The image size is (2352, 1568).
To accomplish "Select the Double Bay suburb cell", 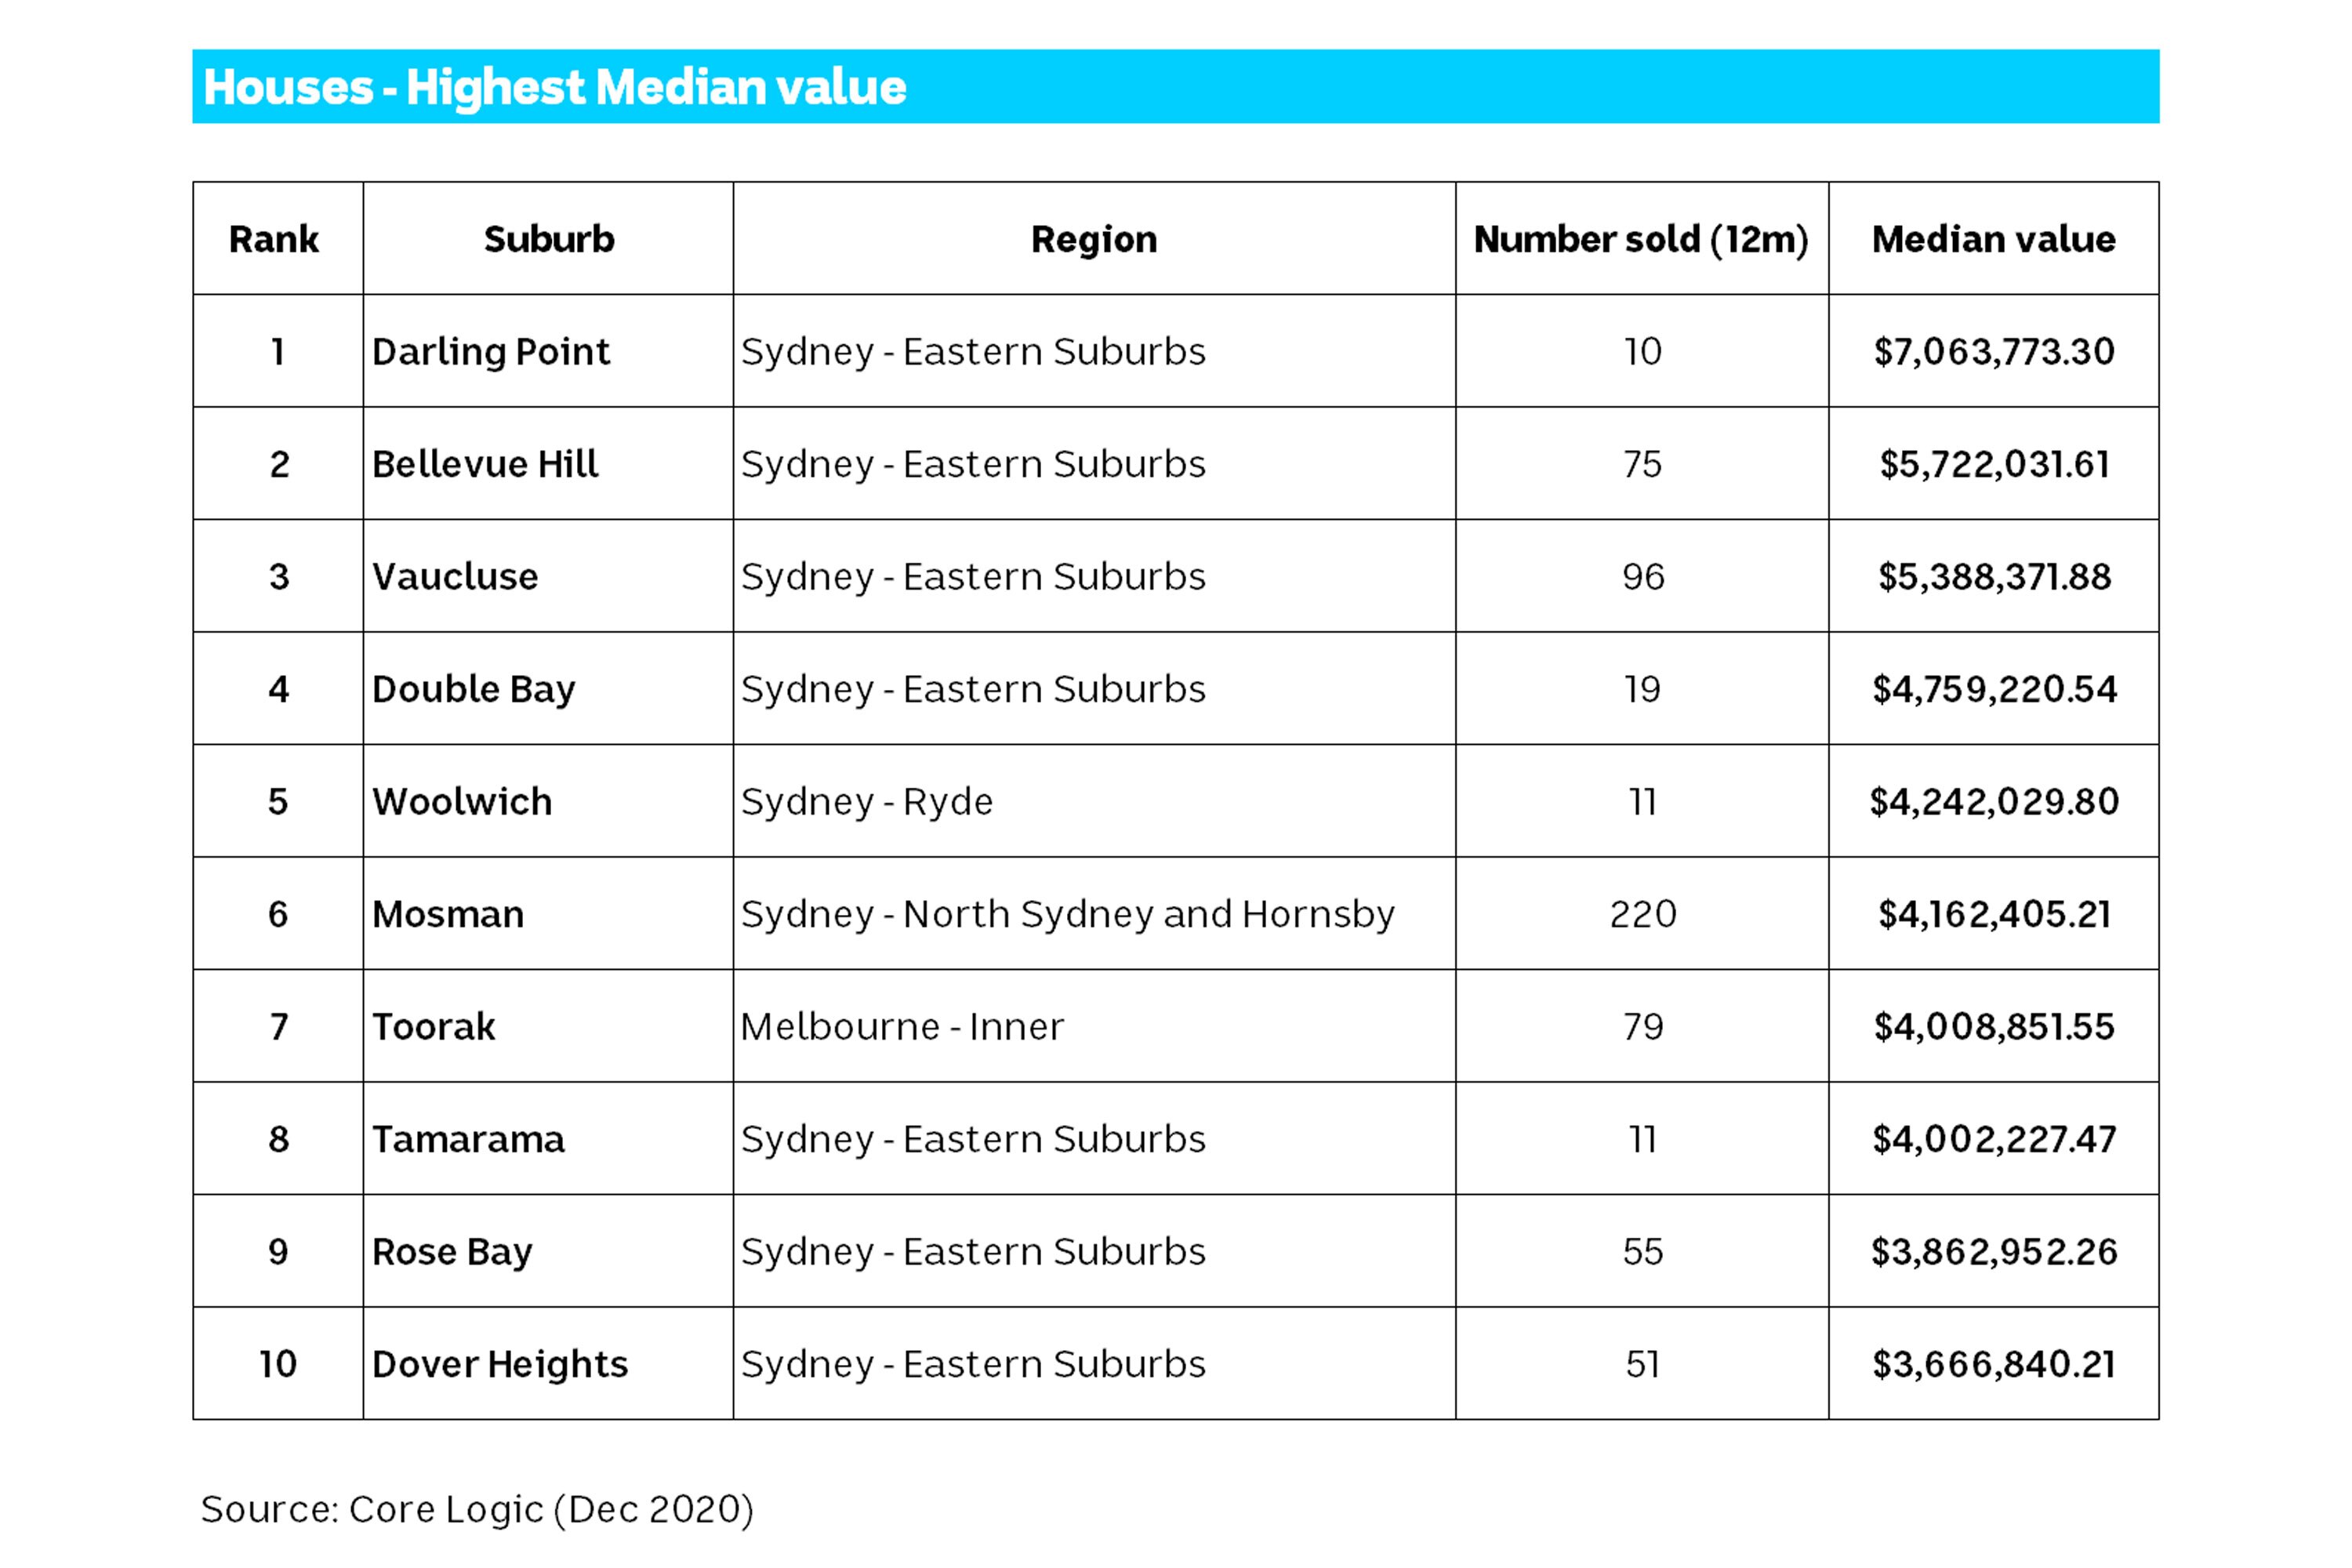I will (474, 689).
